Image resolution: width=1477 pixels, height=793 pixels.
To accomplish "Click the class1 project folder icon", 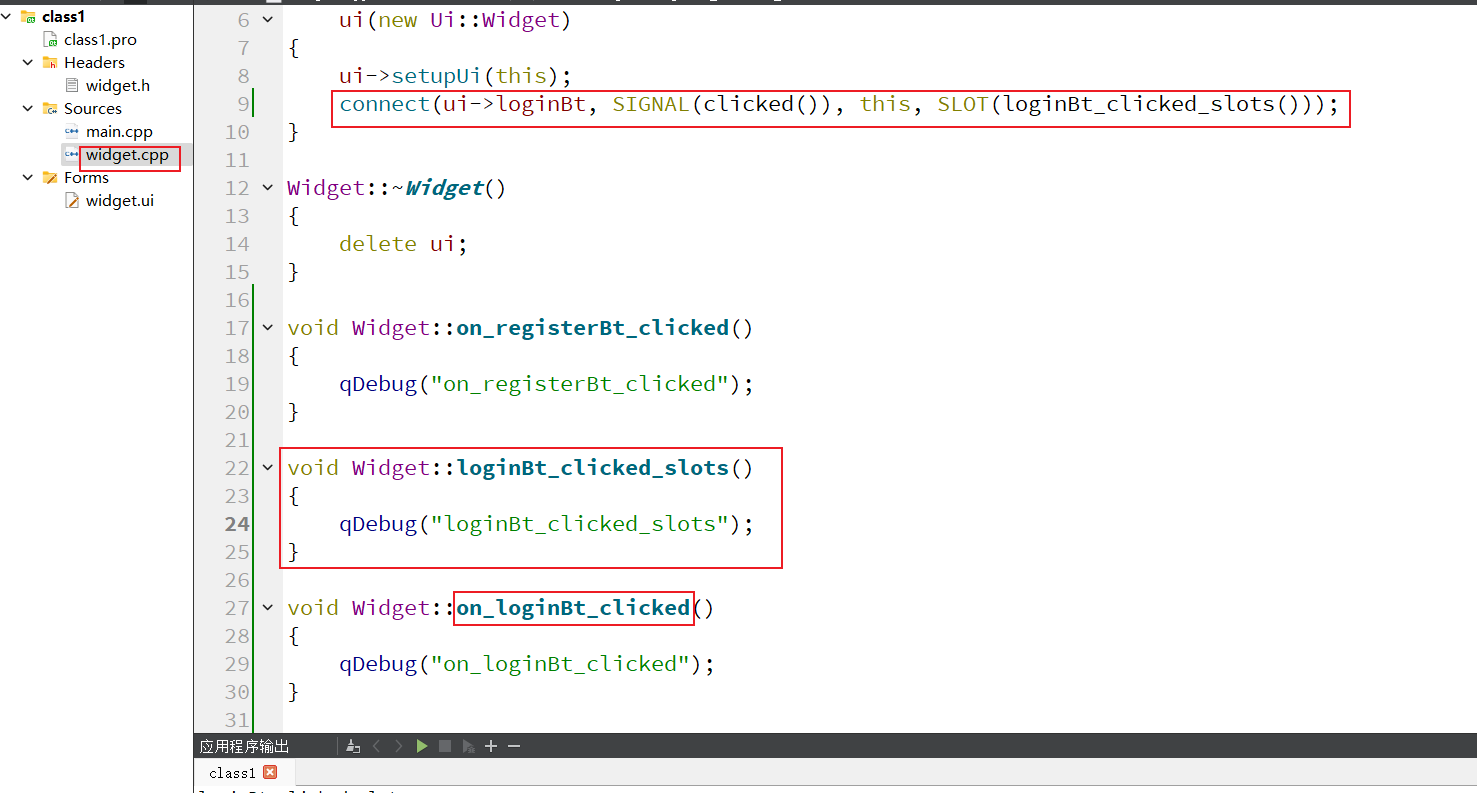I will click(28, 17).
